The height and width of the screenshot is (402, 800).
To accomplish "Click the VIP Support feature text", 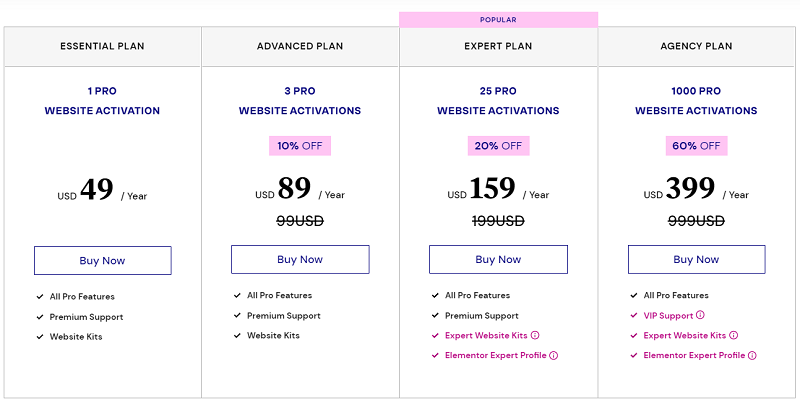I will [x=668, y=316].
